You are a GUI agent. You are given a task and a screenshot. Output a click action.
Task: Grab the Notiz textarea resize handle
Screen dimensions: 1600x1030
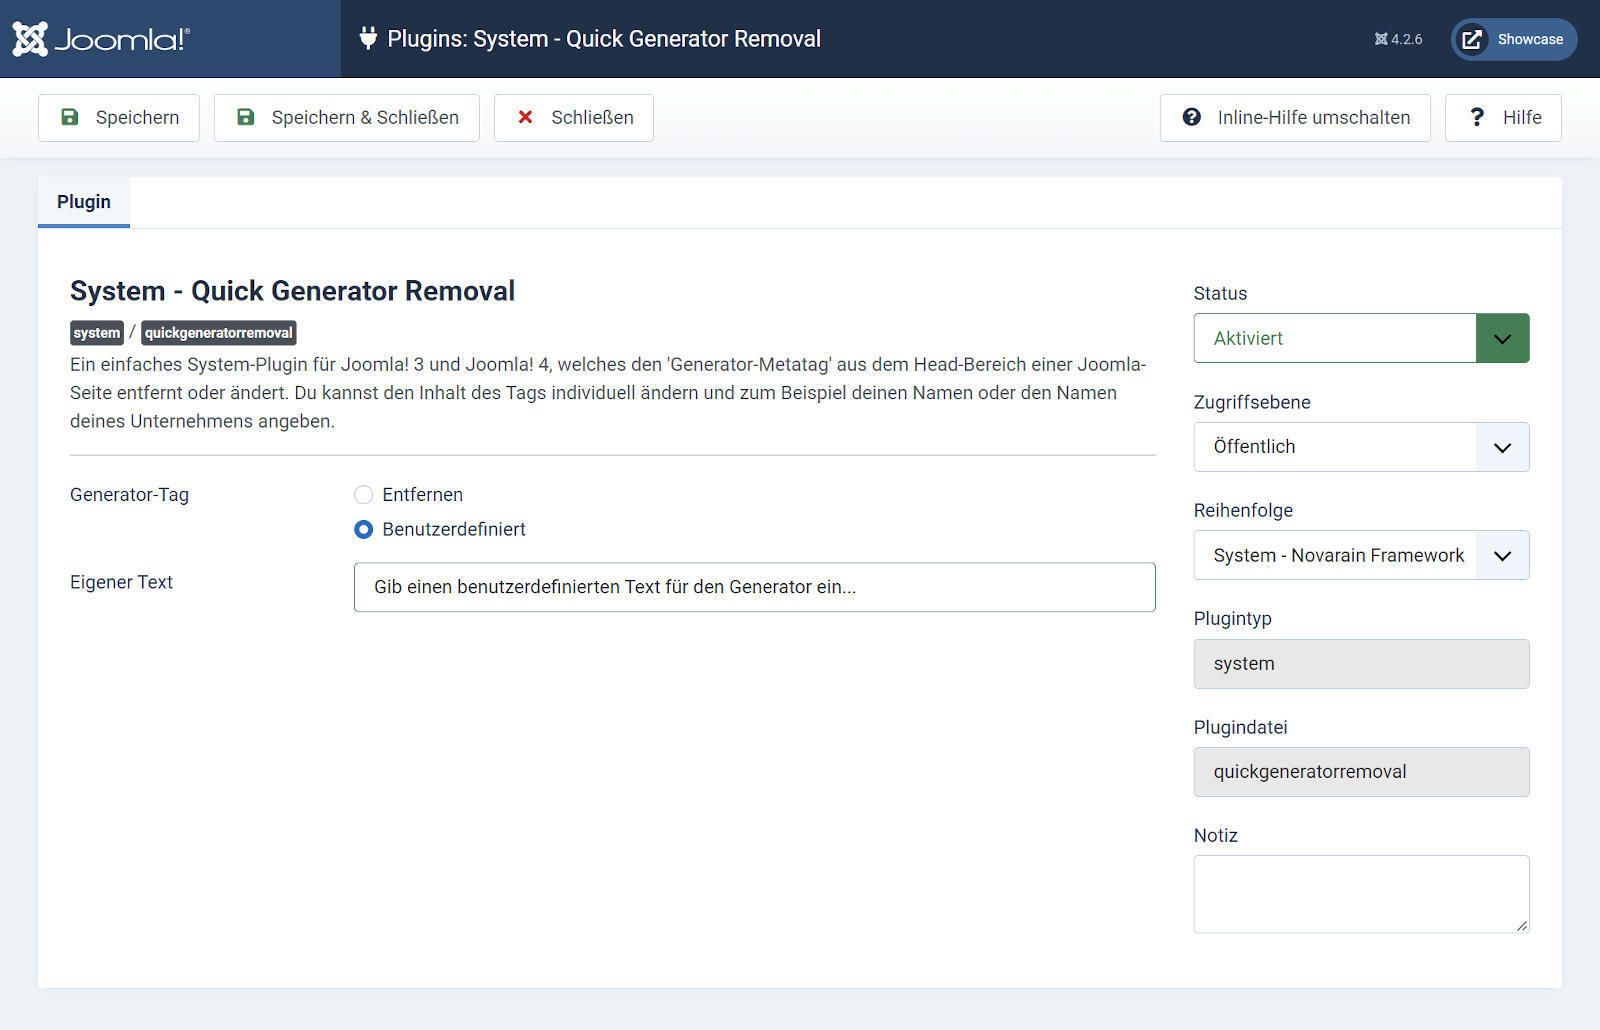coord(1522,926)
